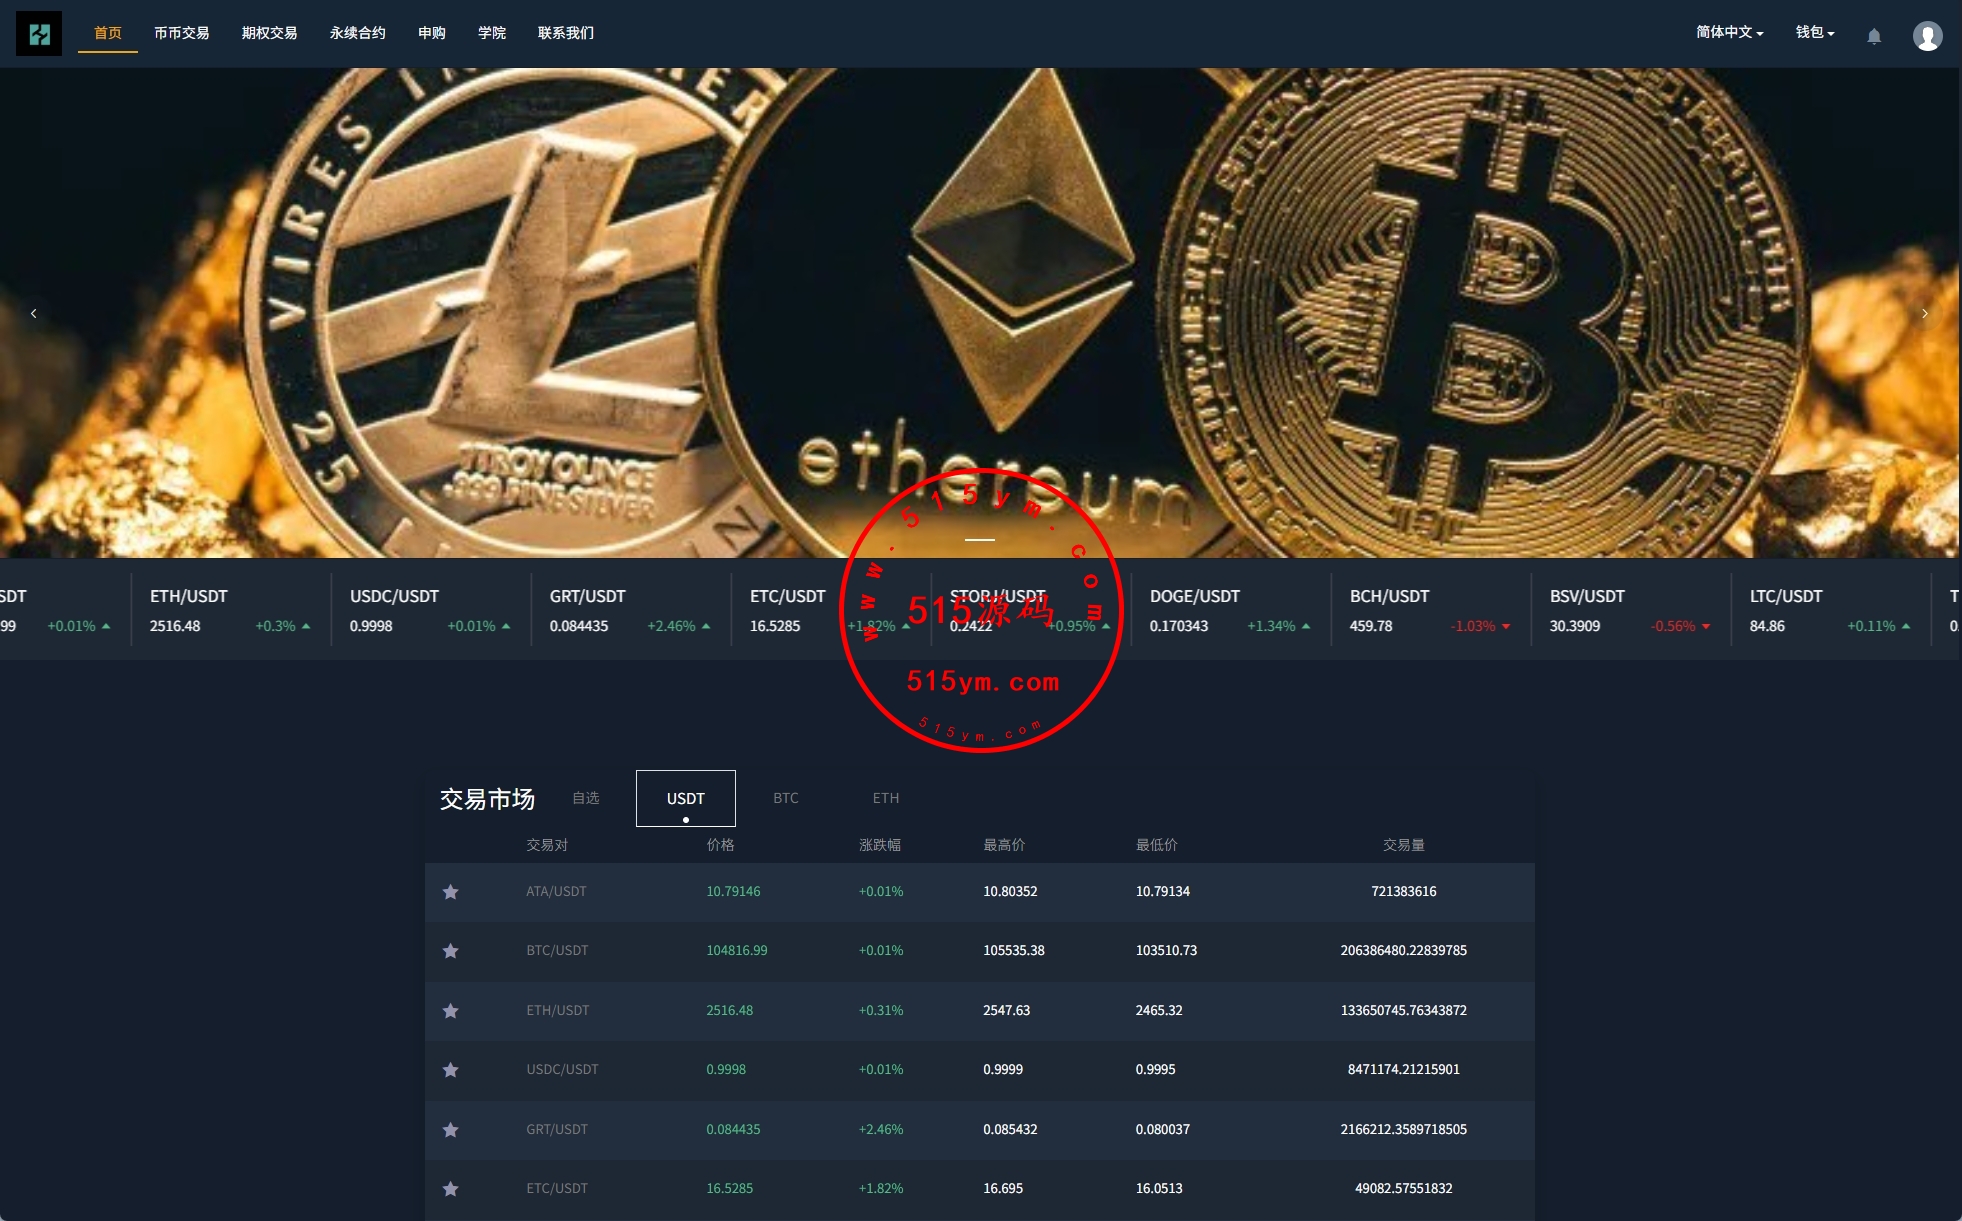This screenshot has width=1962, height=1221.
Task: Open the BTC/USDT trading pair row
Action: [980, 951]
